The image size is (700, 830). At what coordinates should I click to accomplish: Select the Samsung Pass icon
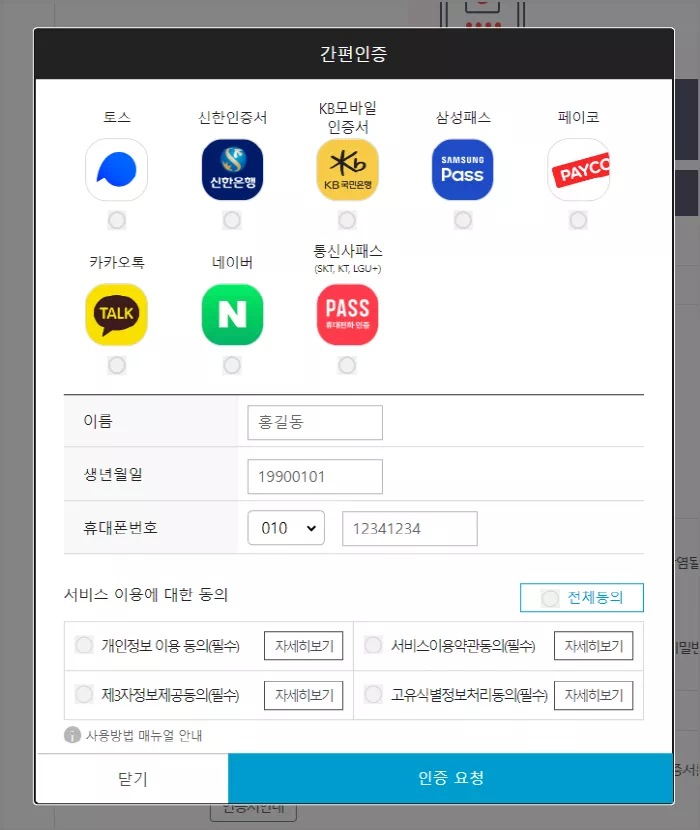tap(462, 169)
